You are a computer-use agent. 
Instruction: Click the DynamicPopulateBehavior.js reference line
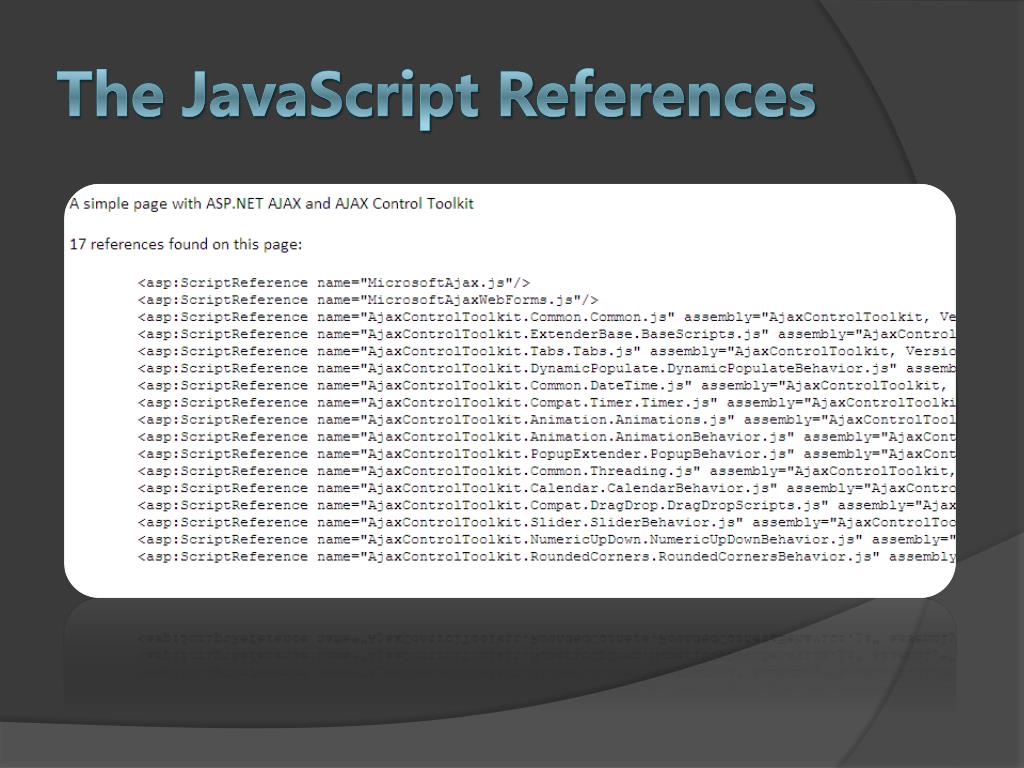(547, 368)
